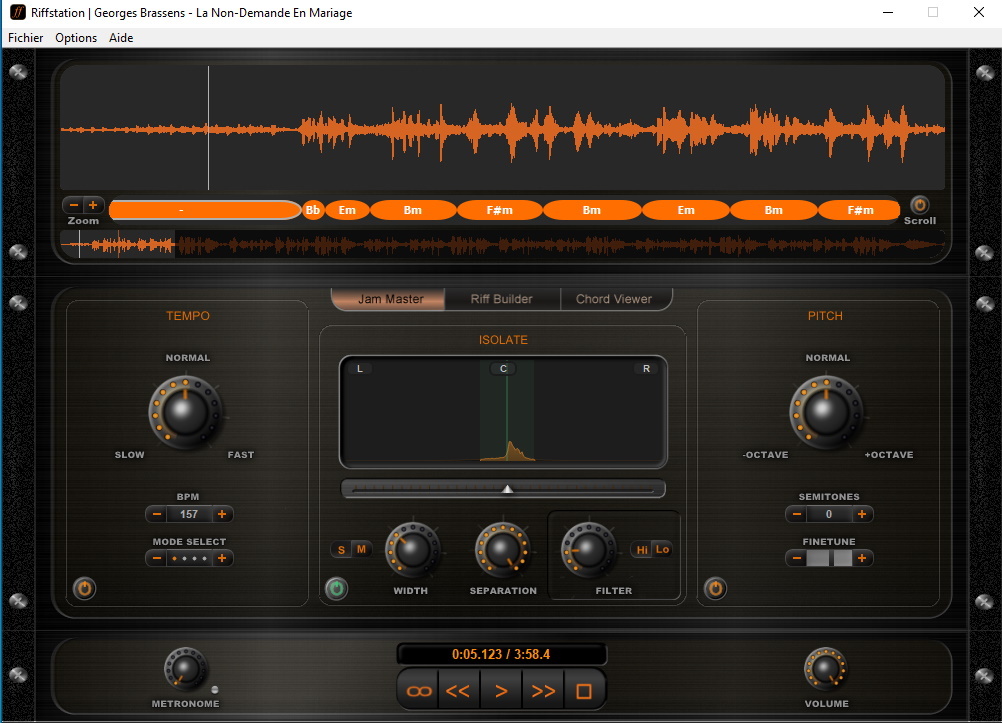Click the Width knob
The height and width of the screenshot is (723, 1002).
tap(412, 550)
